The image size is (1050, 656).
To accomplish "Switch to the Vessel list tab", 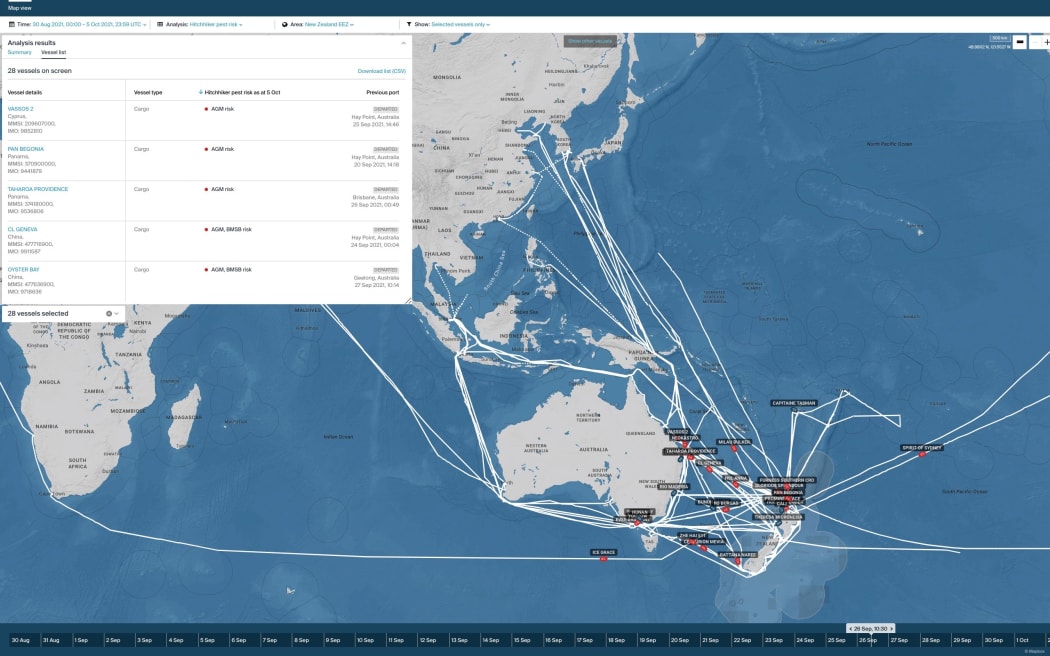I will pyautogui.click(x=54, y=52).
